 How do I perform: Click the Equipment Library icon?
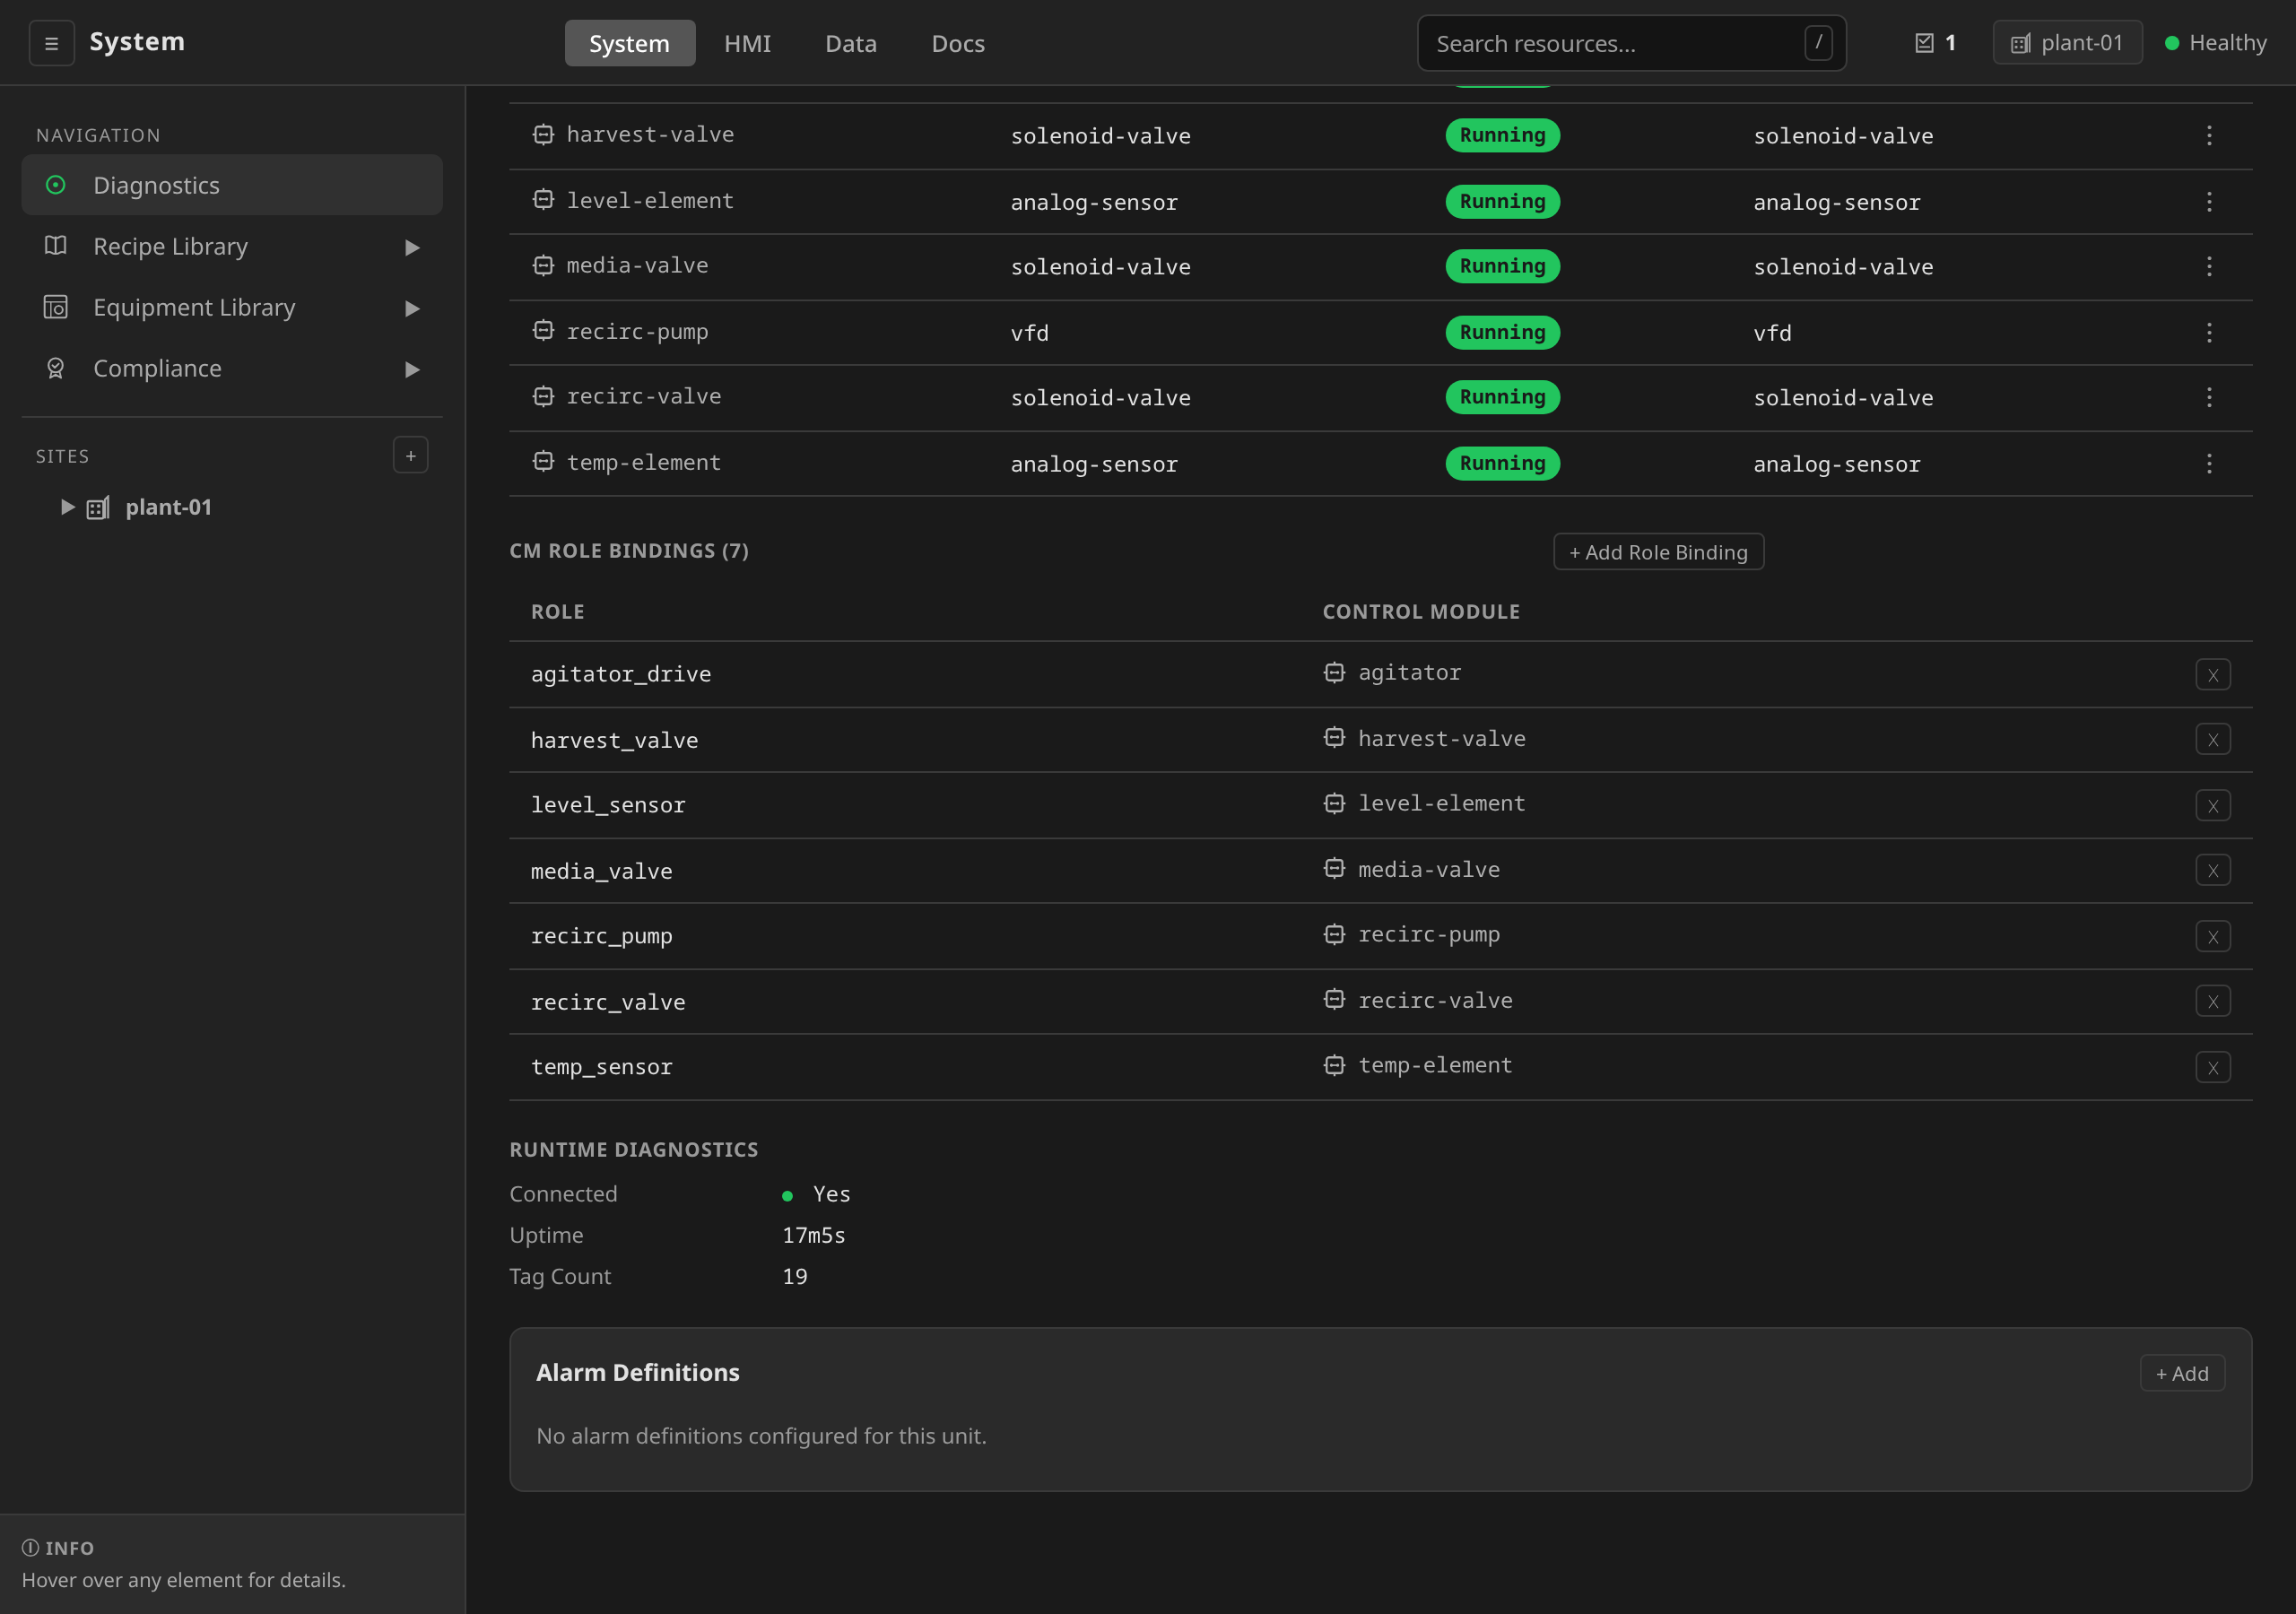pyautogui.click(x=56, y=307)
